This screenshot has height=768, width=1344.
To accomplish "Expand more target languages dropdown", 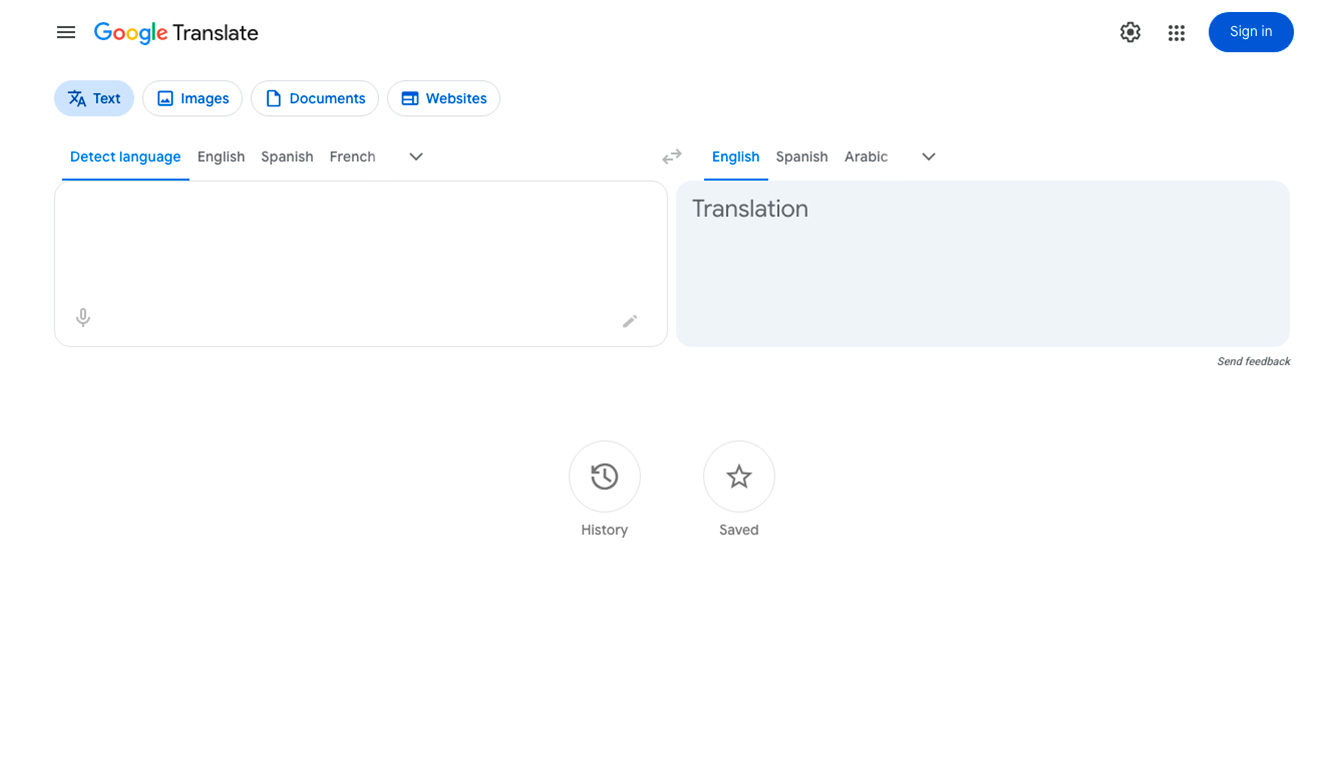I will pyautogui.click(x=928, y=157).
